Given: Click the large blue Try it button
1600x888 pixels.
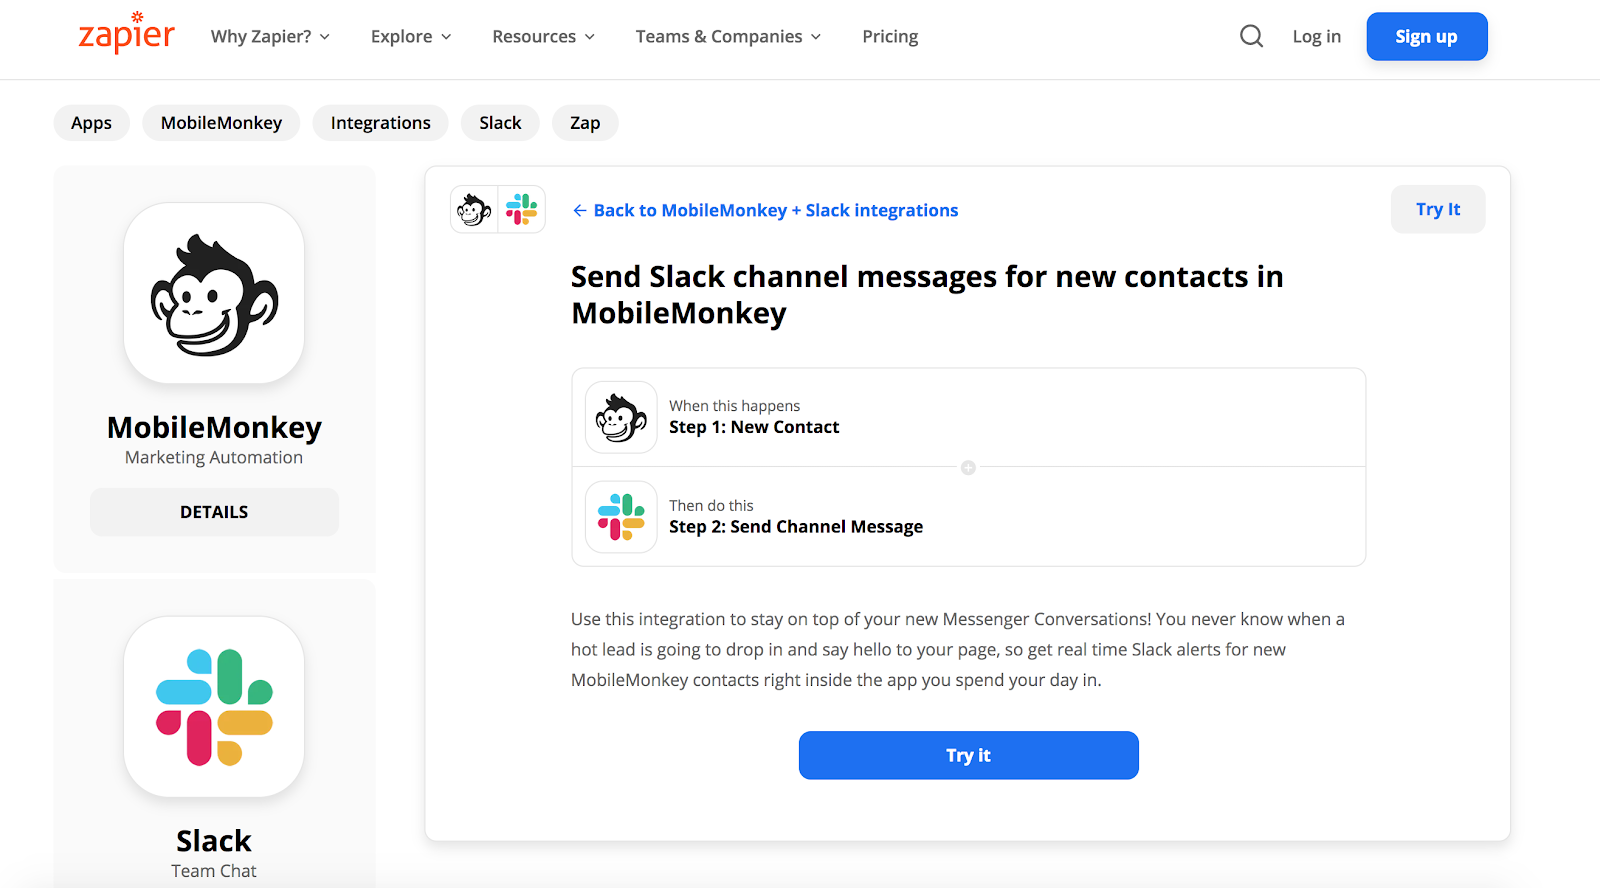Looking at the screenshot, I should (x=968, y=755).
